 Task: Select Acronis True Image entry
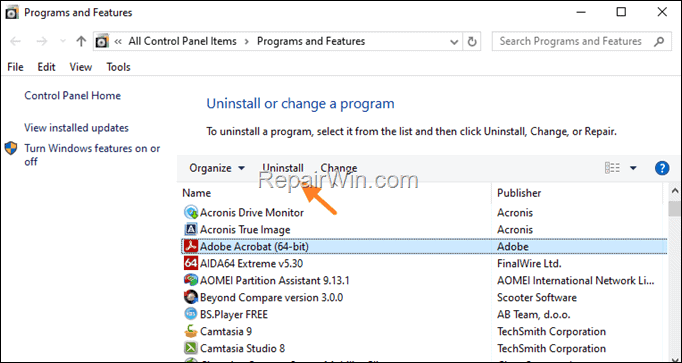245,230
